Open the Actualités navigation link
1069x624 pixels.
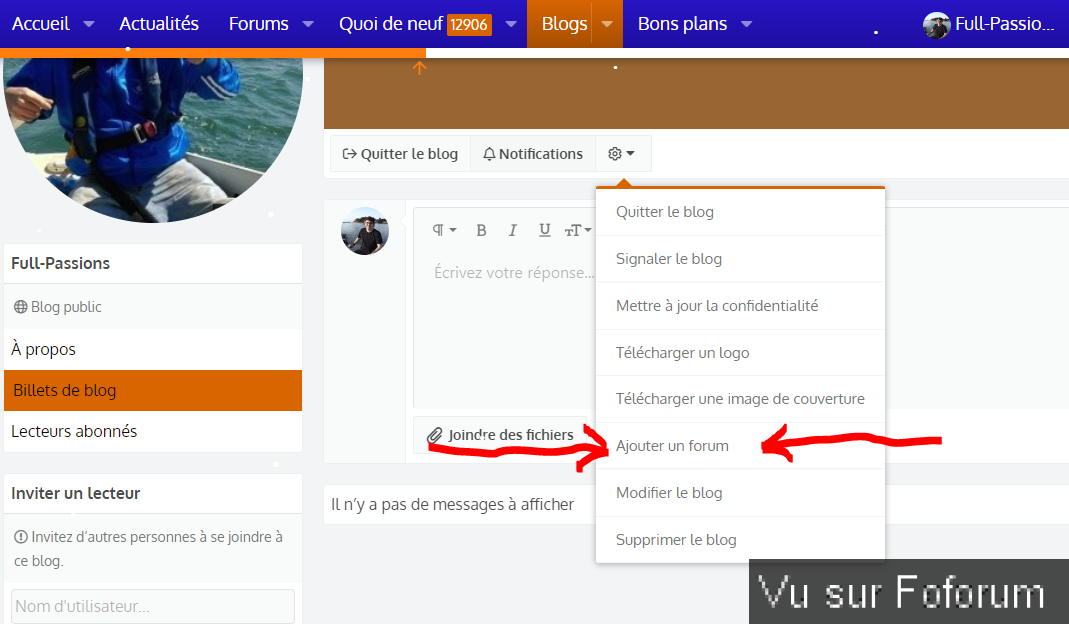tap(159, 24)
